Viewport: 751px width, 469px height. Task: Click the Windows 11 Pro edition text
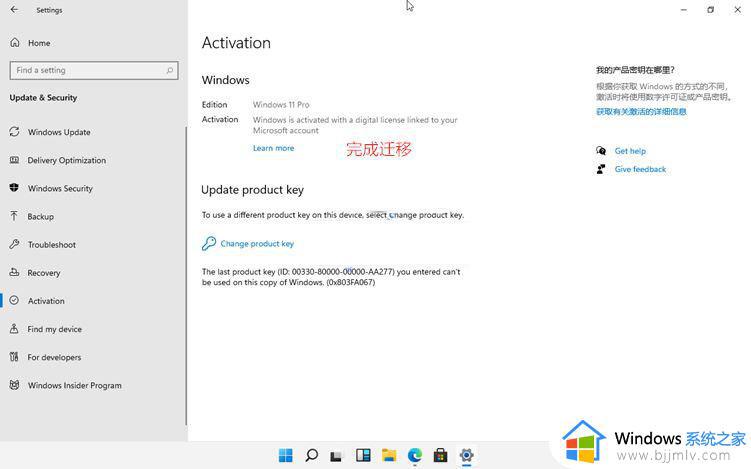tap(281, 104)
